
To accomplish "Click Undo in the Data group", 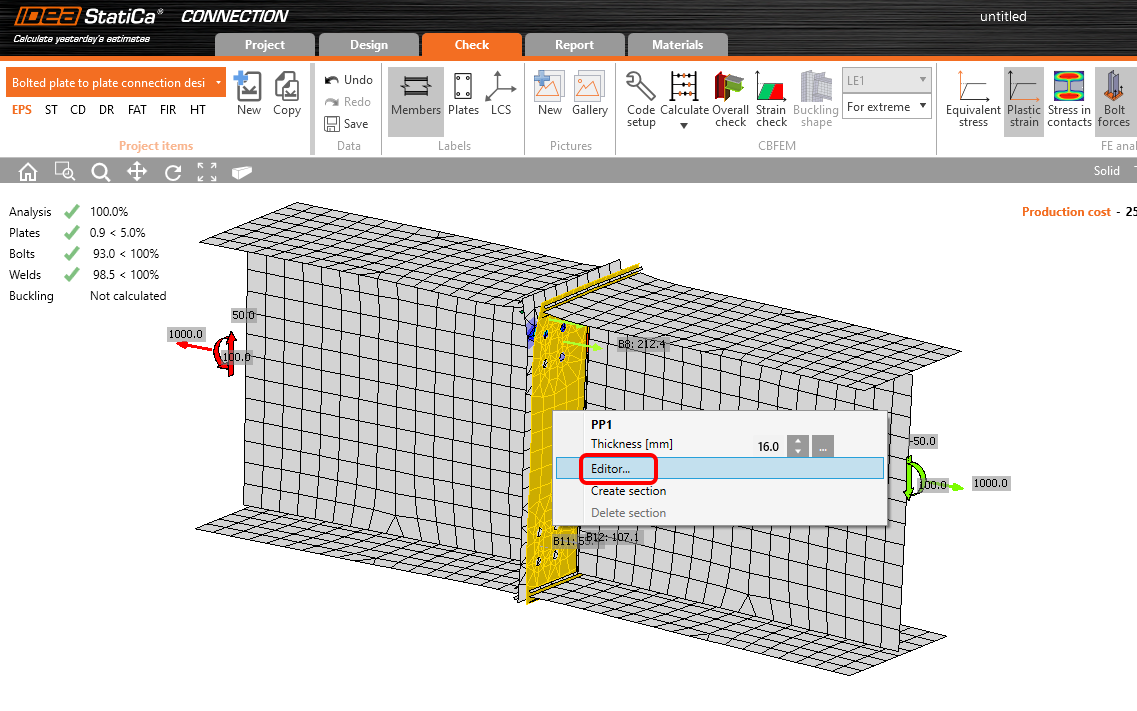I will (x=347, y=78).
